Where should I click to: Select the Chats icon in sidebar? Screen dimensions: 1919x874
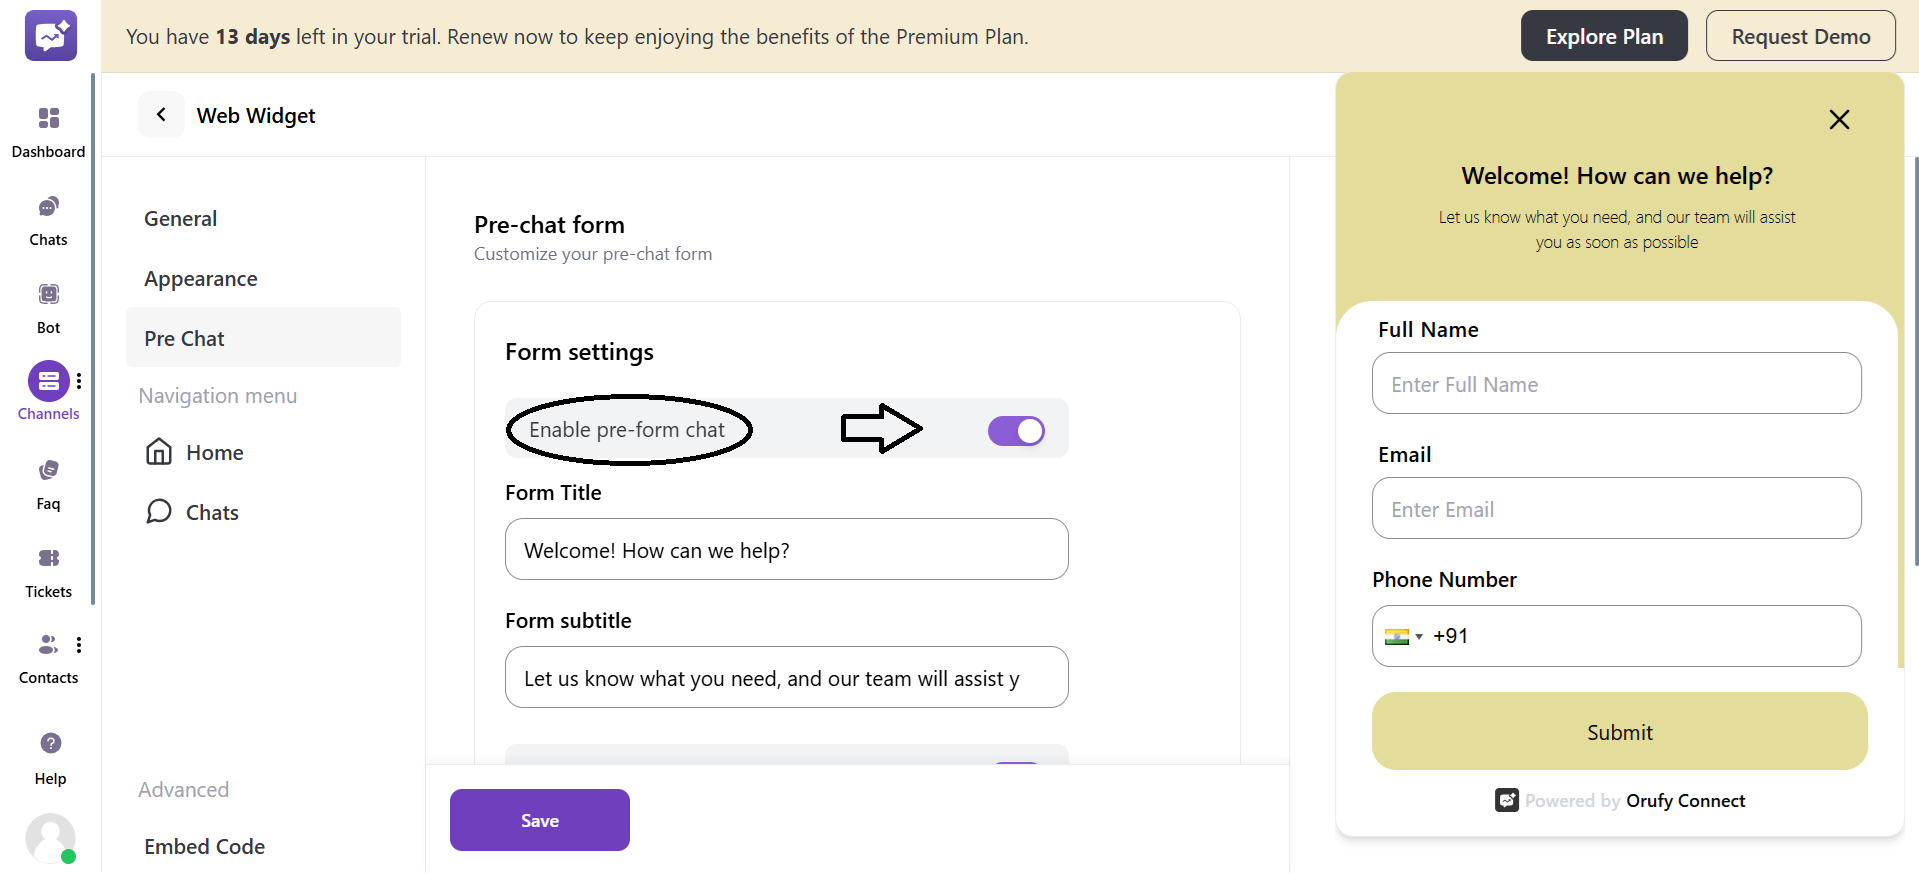tap(48, 217)
